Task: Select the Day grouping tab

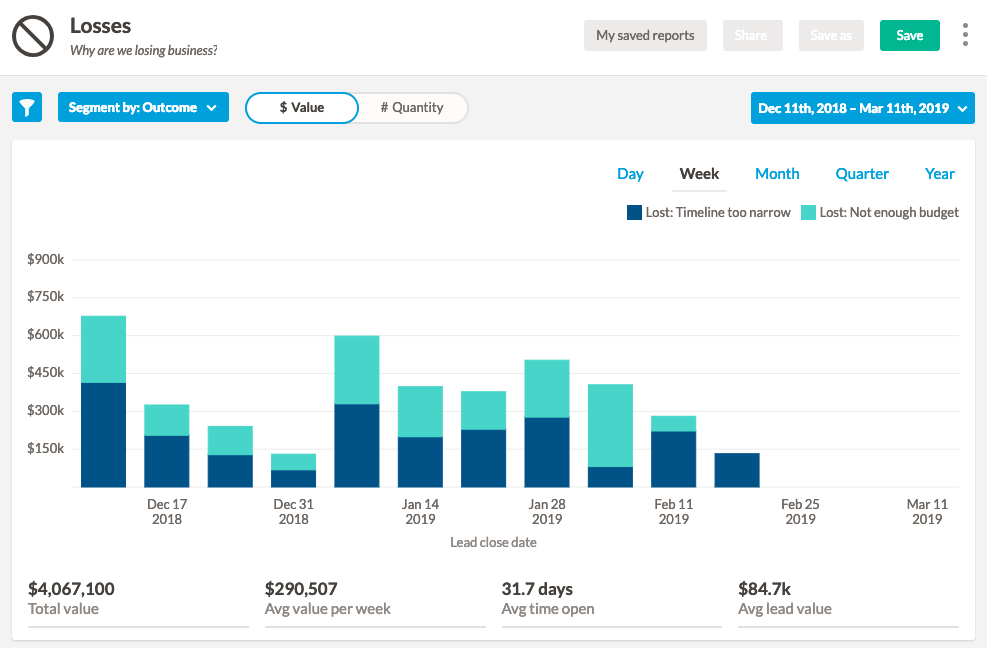Action: point(630,174)
